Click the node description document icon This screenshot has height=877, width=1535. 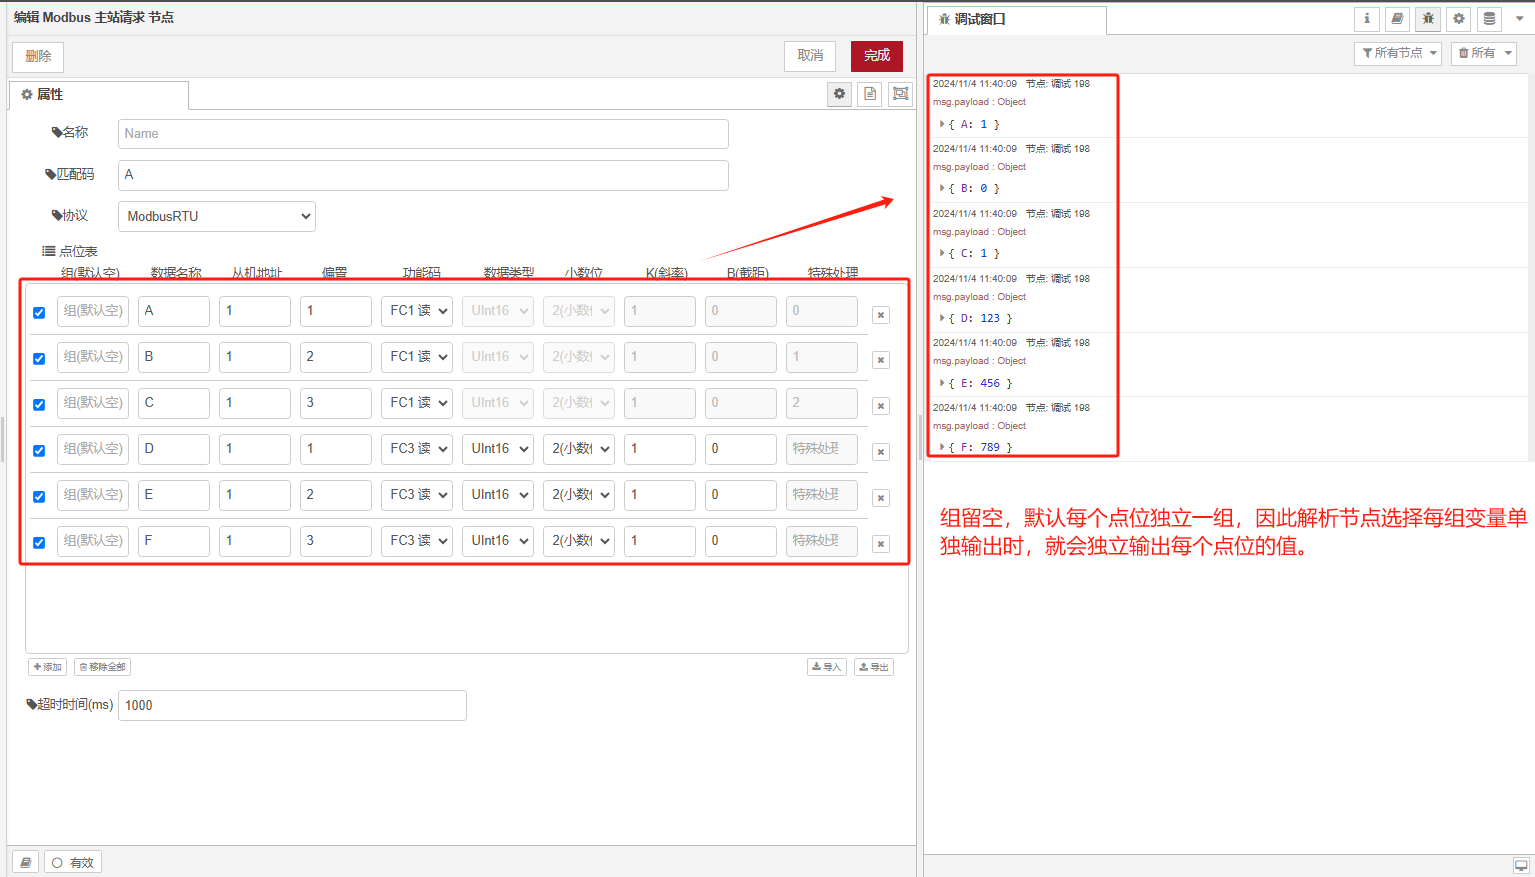pos(870,94)
